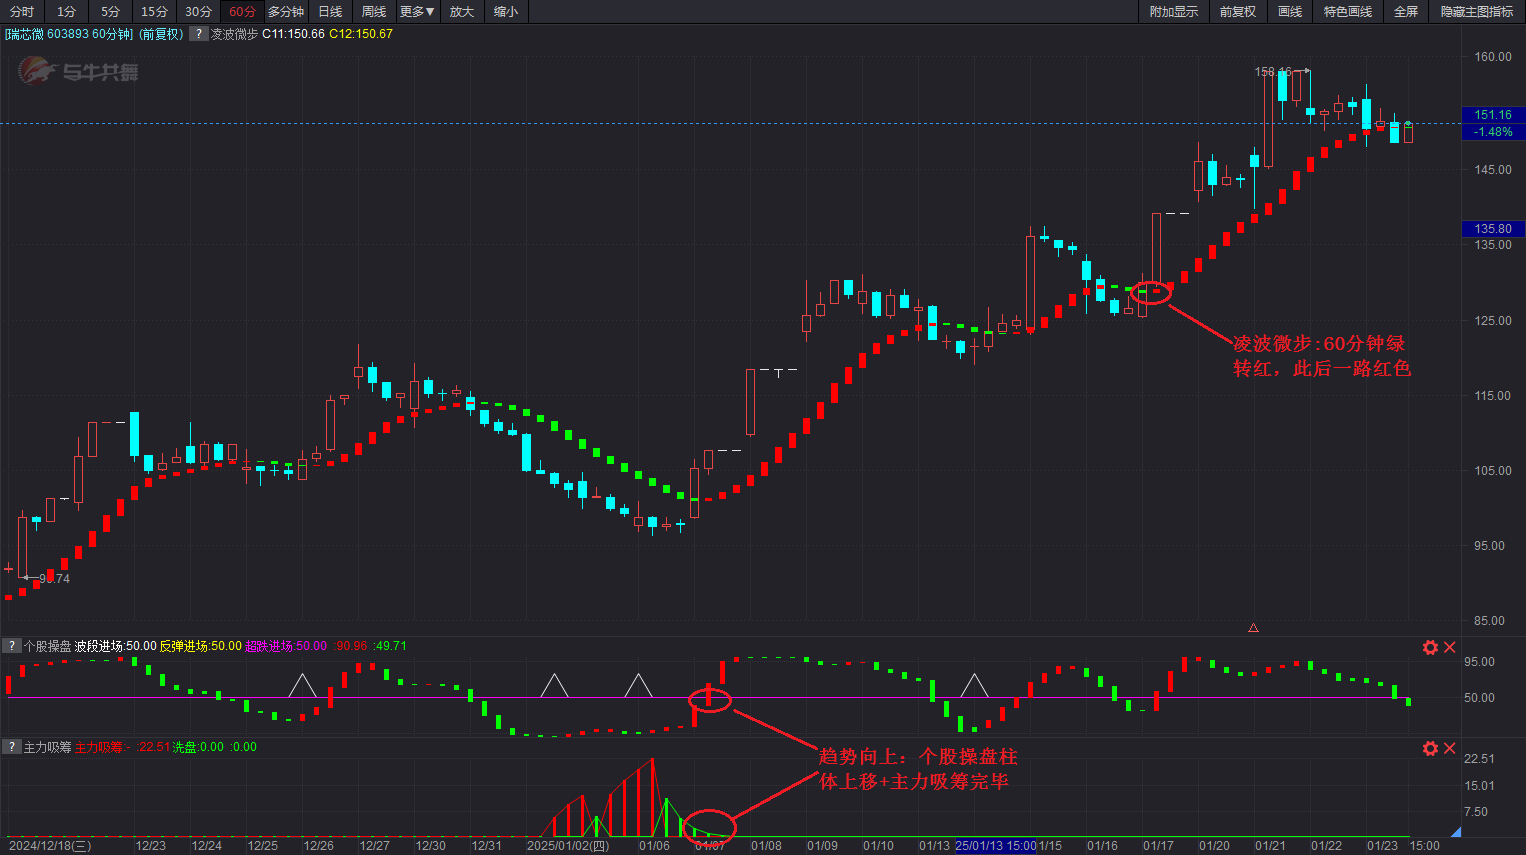Click the blue 135.80 price axis tag

pos(1493,229)
